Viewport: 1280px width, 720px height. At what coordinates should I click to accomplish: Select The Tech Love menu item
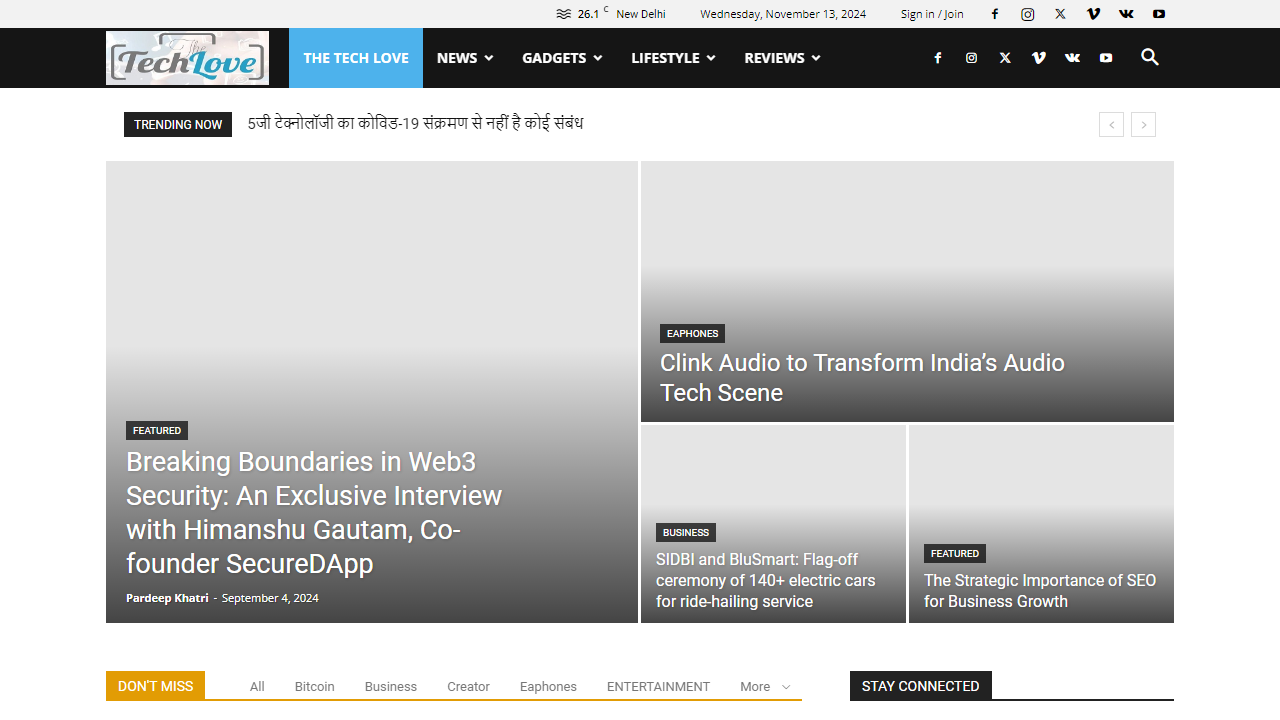(356, 58)
